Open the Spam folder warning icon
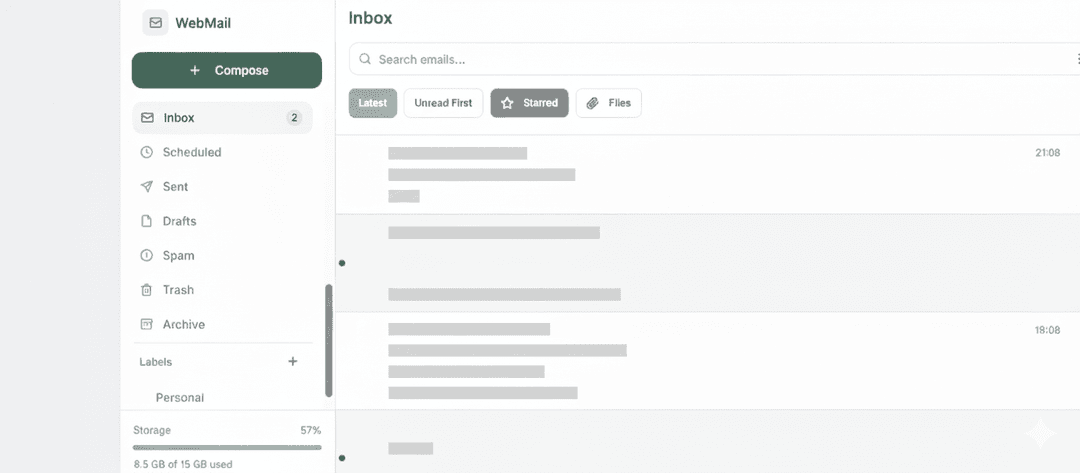 coord(147,256)
